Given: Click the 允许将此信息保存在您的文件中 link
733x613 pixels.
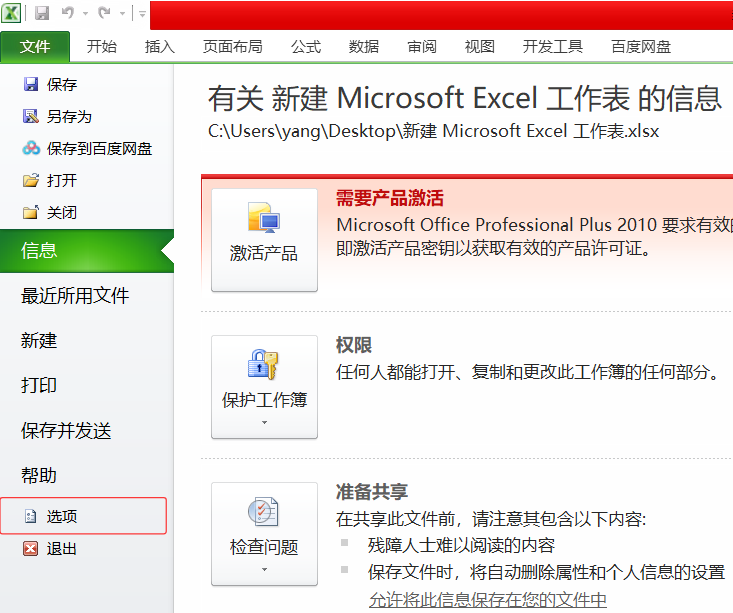Looking at the screenshot, I should [x=488, y=599].
